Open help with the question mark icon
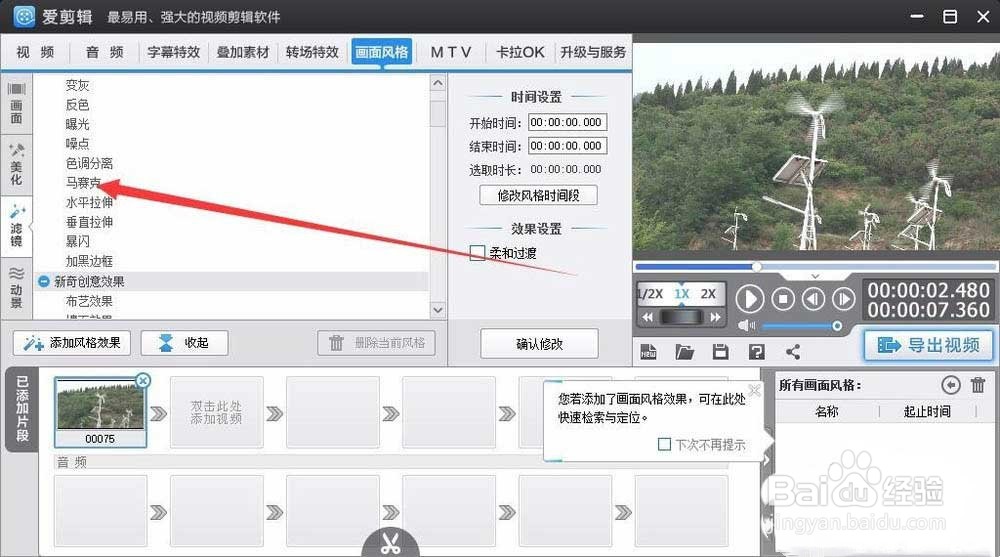 756,352
